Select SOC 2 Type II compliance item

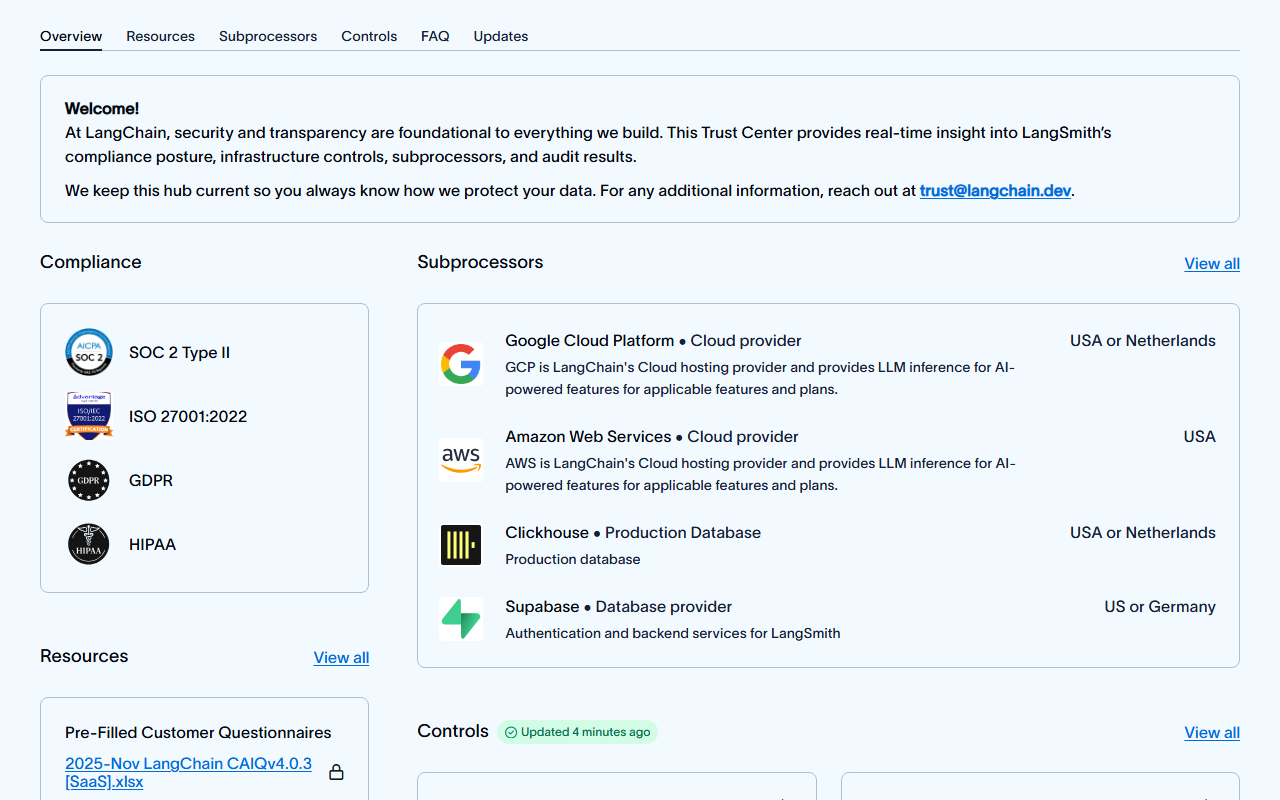coord(179,352)
